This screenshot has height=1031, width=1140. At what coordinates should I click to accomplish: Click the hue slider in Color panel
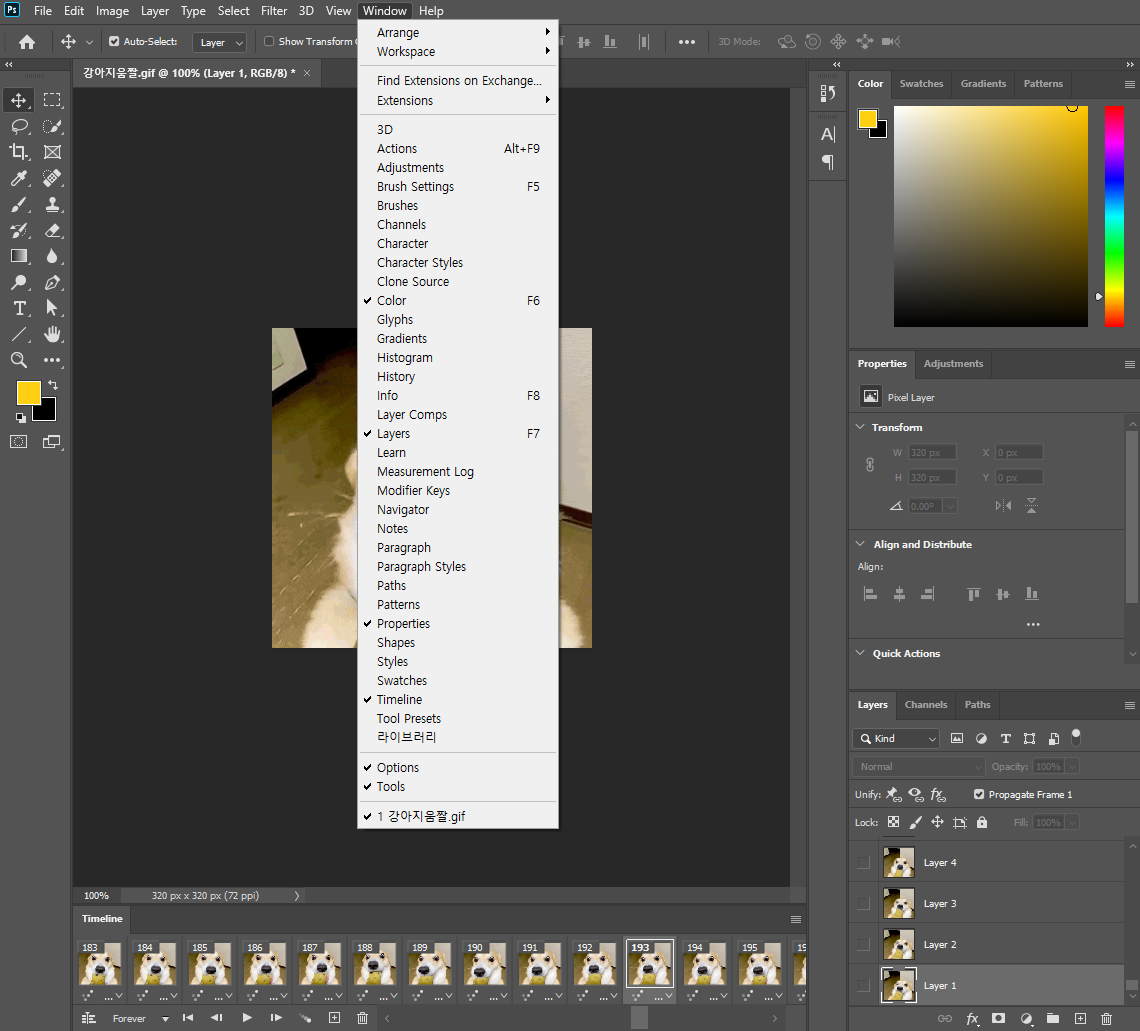[x=1114, y=217]
